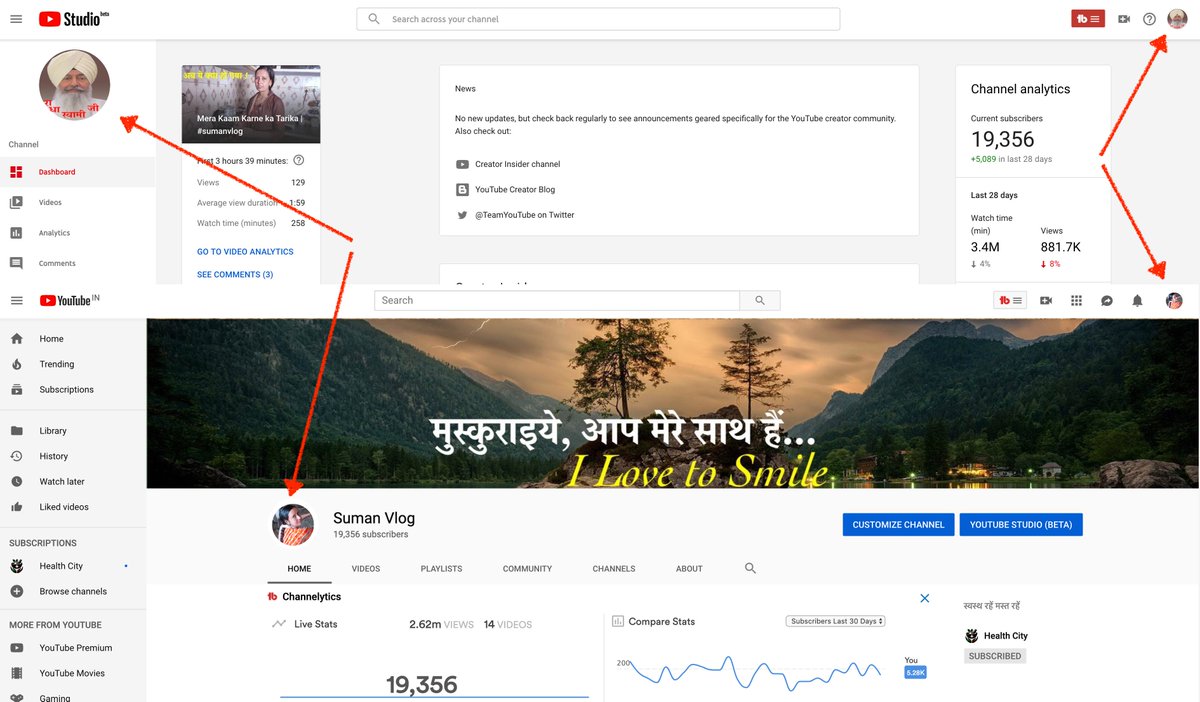
Task: Open Subscriptions in the YouTube sidebar
Action: pyautogui.click(x=73, y=390)
